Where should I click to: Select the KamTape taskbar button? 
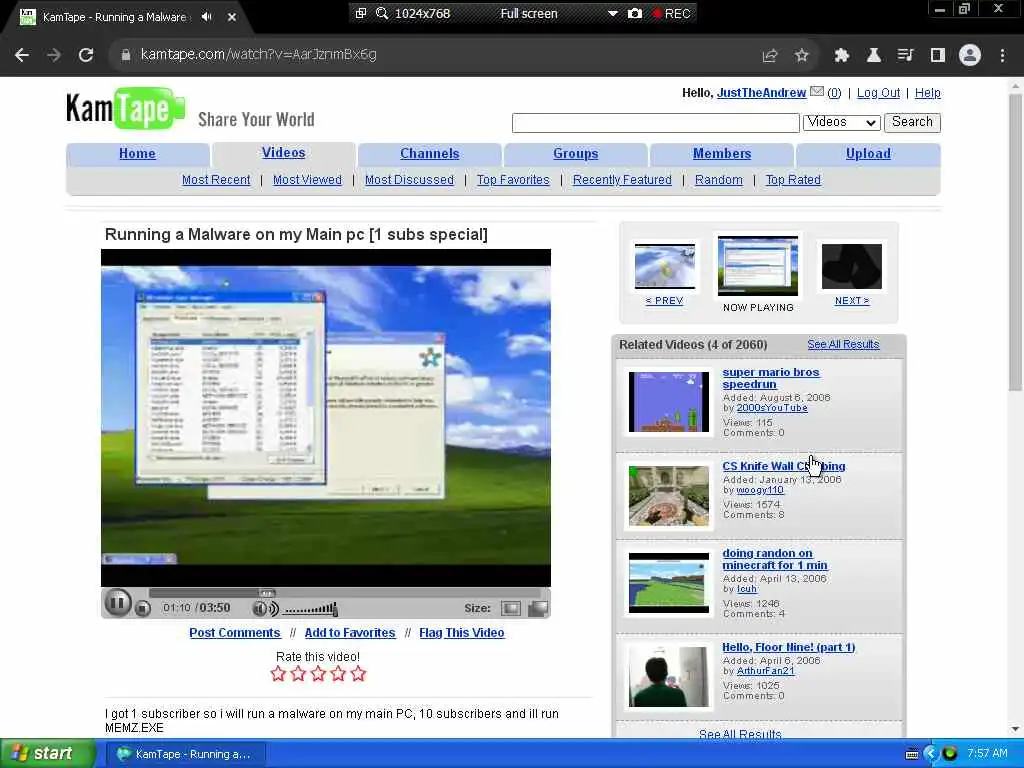click(185, 754)
